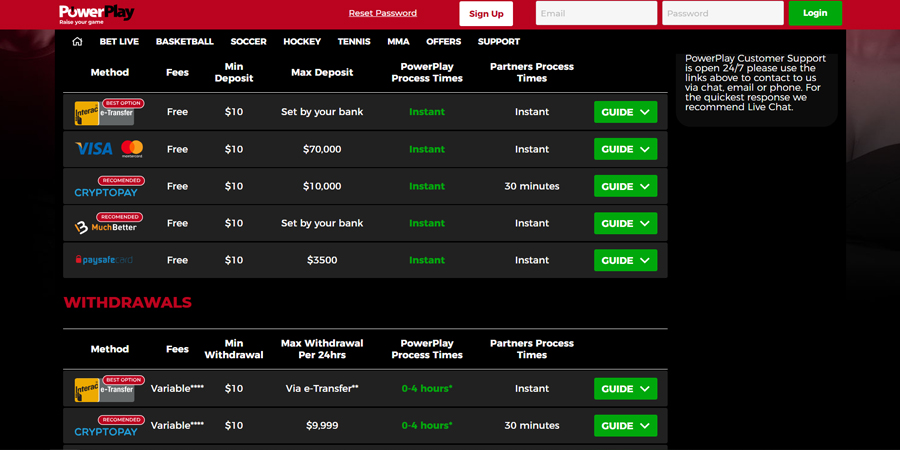Viewport: 900px width, 450px height.
Task: Go to the home icon
Action: [77, 42]
